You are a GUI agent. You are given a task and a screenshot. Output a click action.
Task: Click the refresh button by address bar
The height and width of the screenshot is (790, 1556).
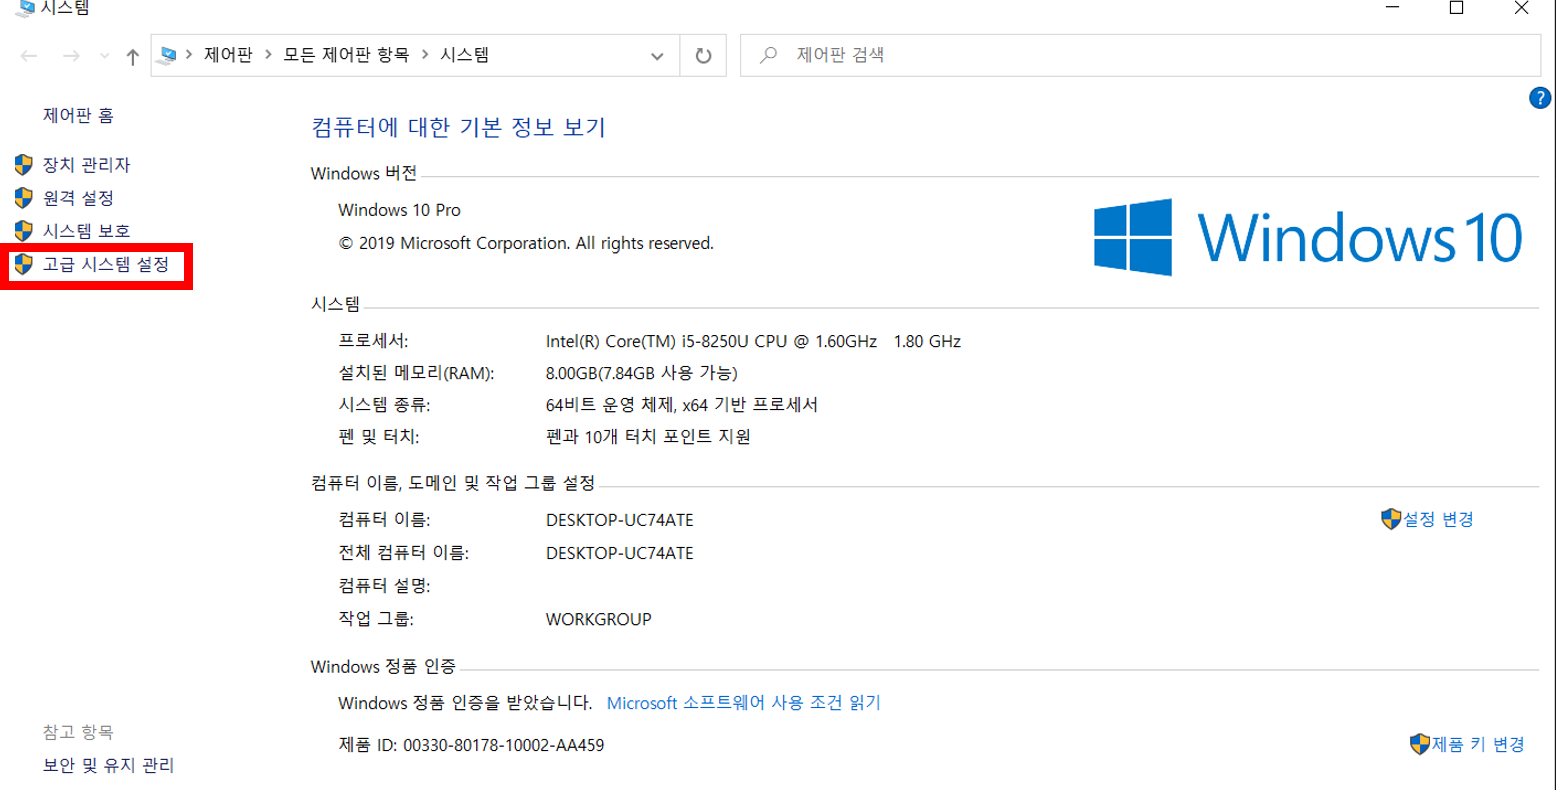tap(703, 56)
